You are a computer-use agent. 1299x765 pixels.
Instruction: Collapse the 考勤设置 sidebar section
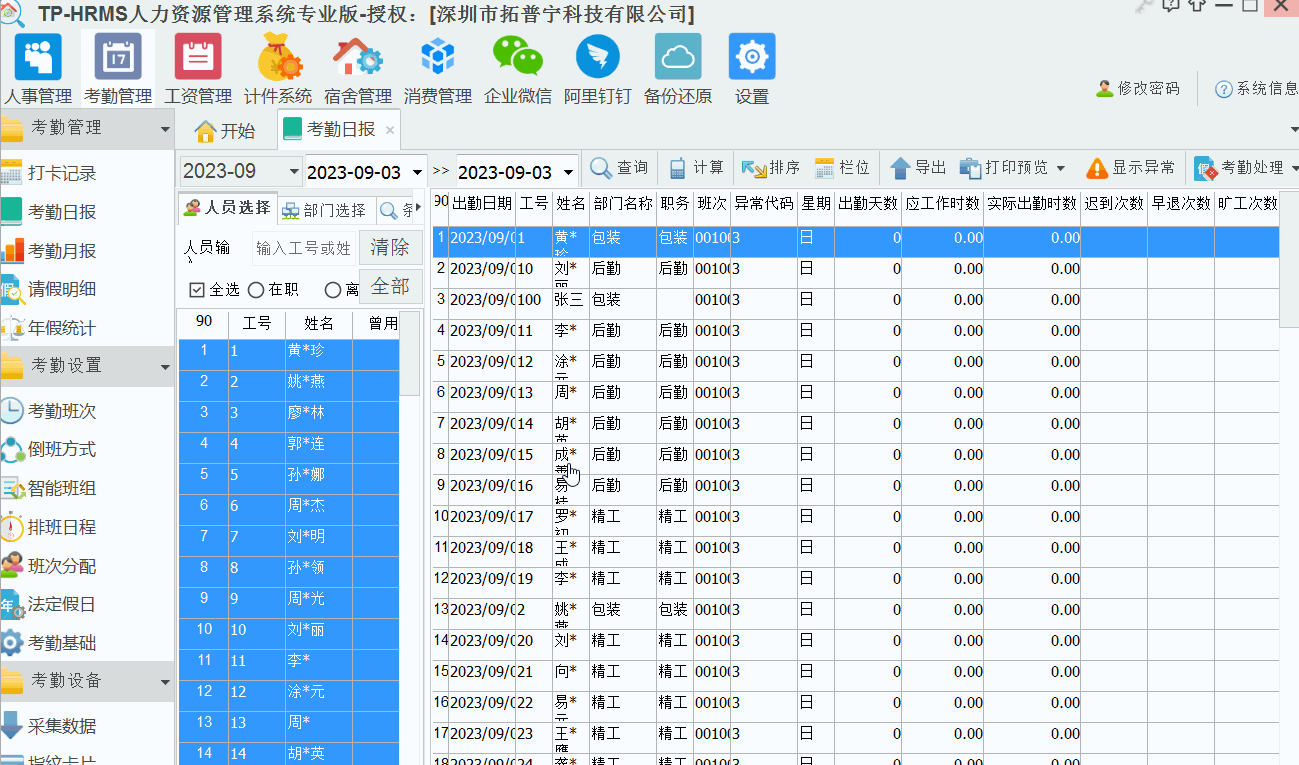(165, 367)
